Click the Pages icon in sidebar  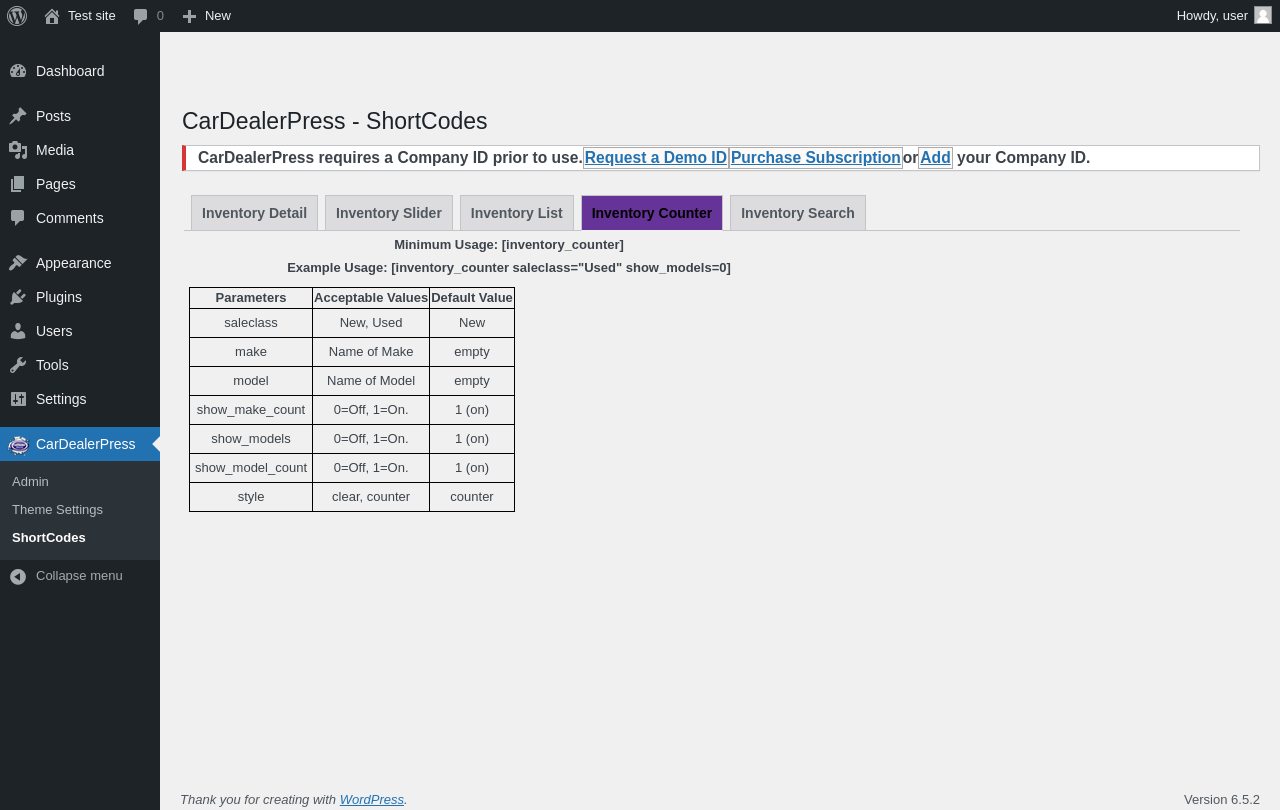[x=18, y=184]
